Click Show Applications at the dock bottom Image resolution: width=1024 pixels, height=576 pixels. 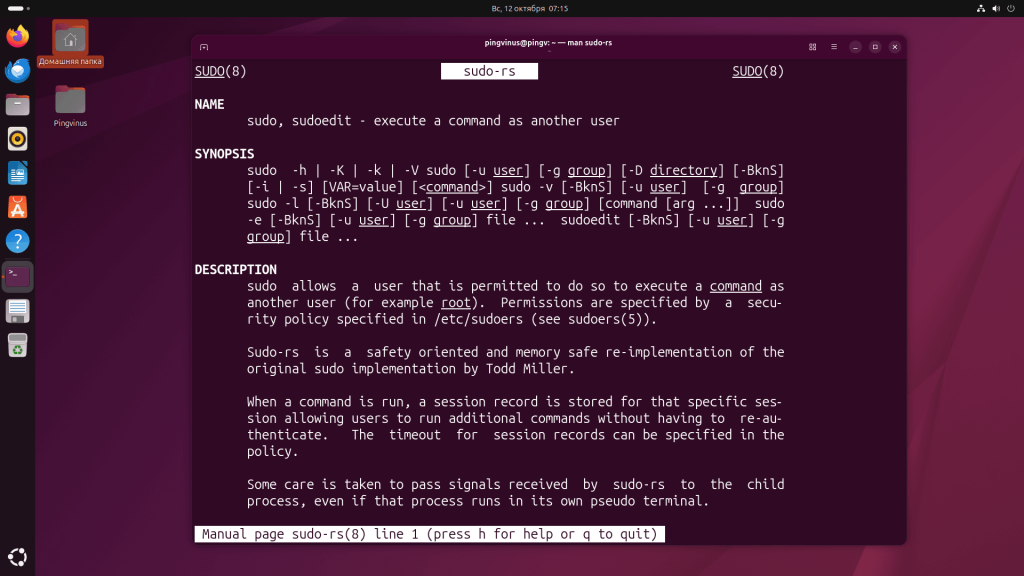coord(17,556)
